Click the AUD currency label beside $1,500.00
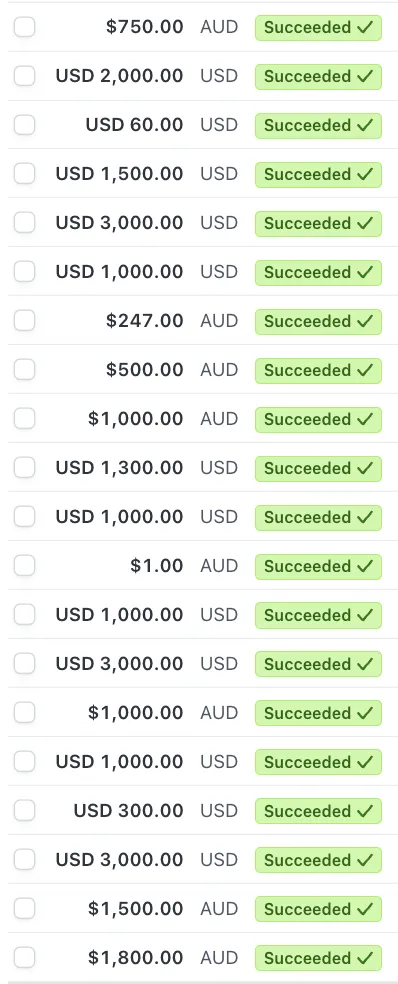Screen dimensions: 398x984 219,909
